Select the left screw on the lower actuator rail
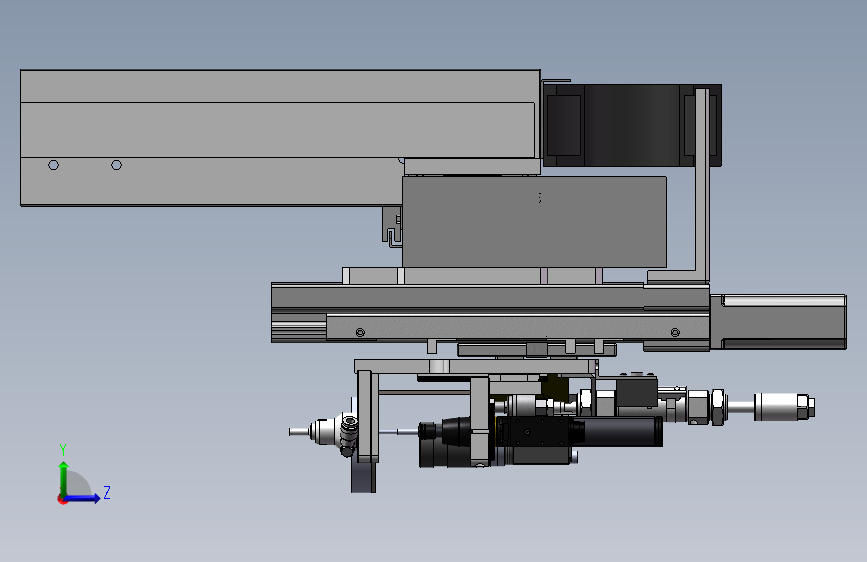Viewport: 867px width, 562px height. 360,332
